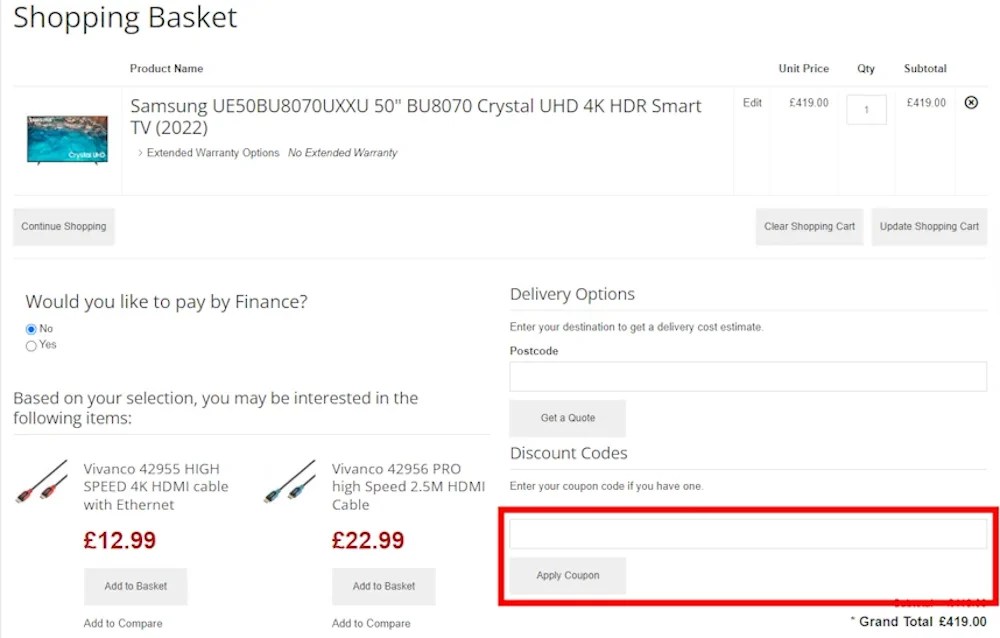1000x638 pixels.
Task: Select Yes for paying by Finance
Action: click(x=31, y=344)
